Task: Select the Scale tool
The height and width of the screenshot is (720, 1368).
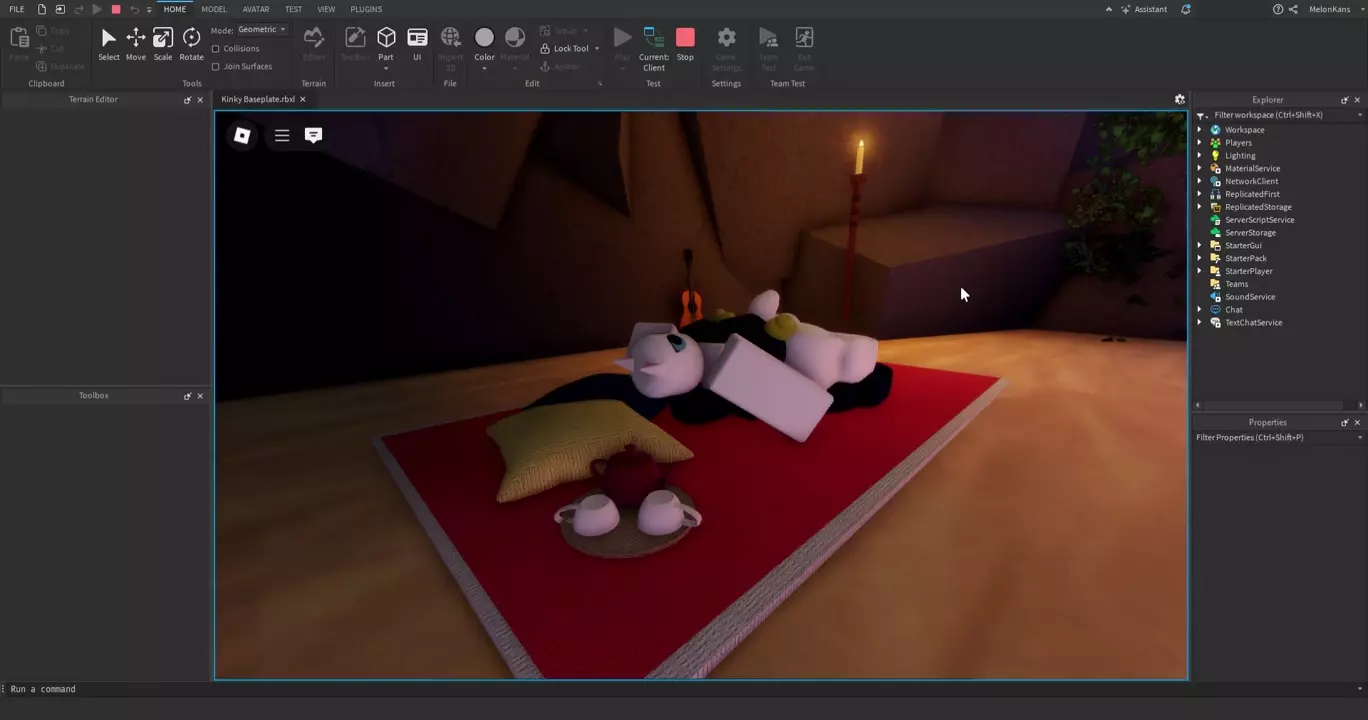Action: coord(162,43)
